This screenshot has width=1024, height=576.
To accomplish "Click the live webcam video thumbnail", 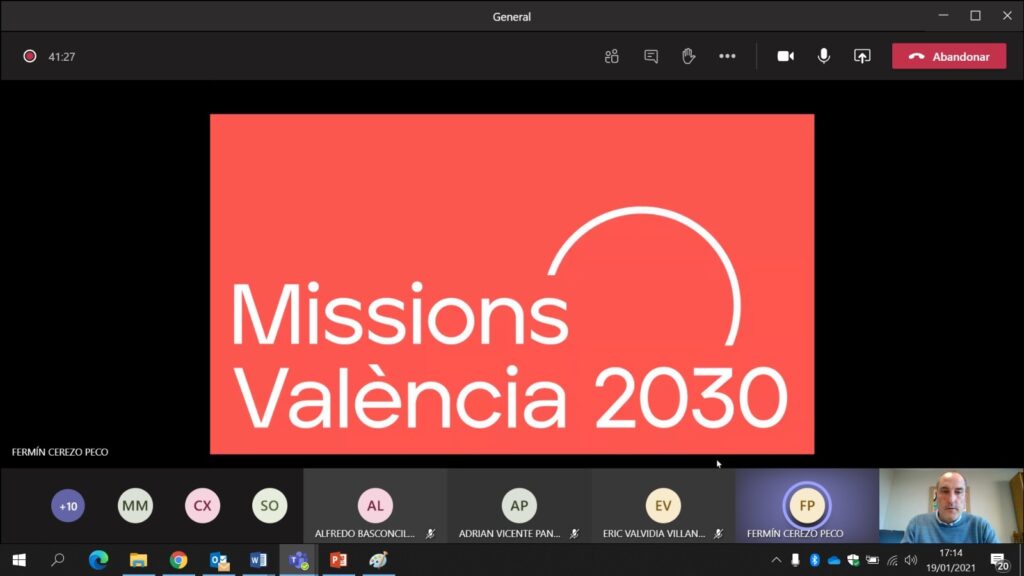I will 951,505.
